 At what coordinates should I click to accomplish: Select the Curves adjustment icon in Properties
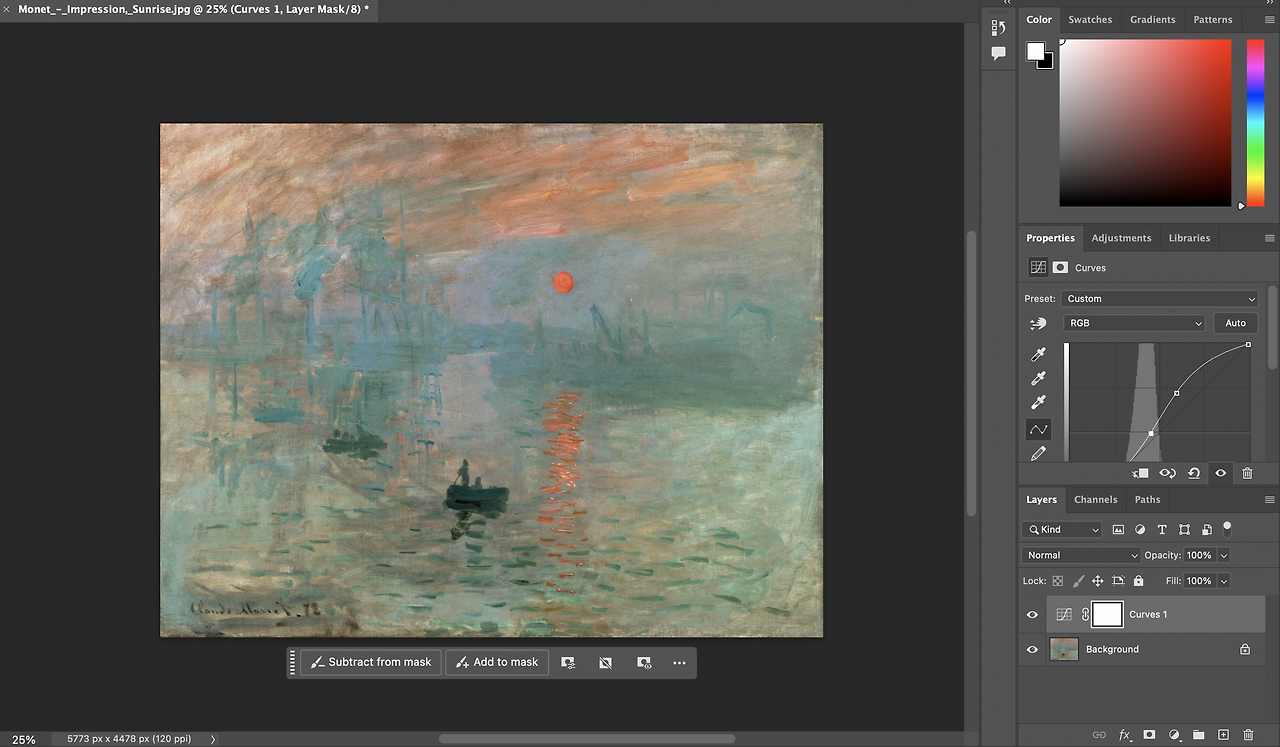tap(1038, 268)
